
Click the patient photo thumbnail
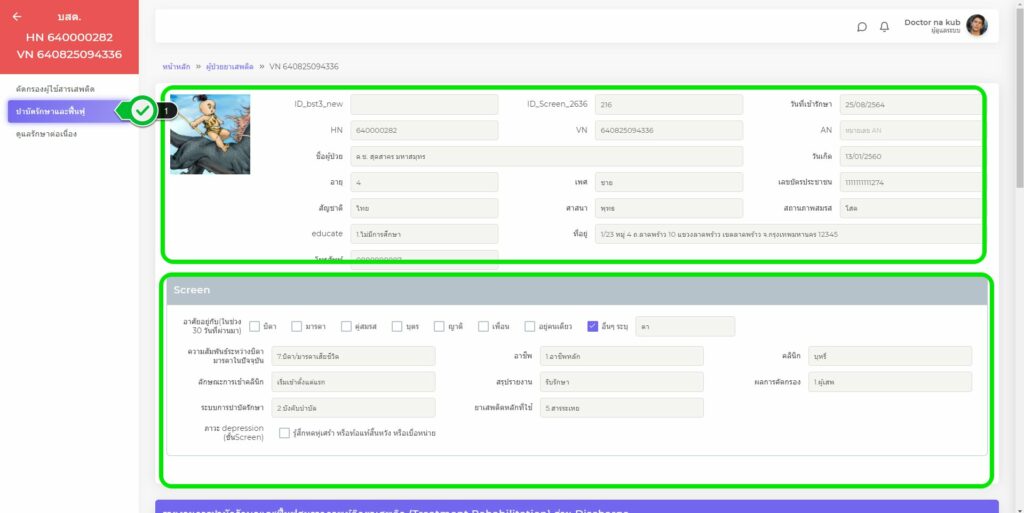click(210, 134)
